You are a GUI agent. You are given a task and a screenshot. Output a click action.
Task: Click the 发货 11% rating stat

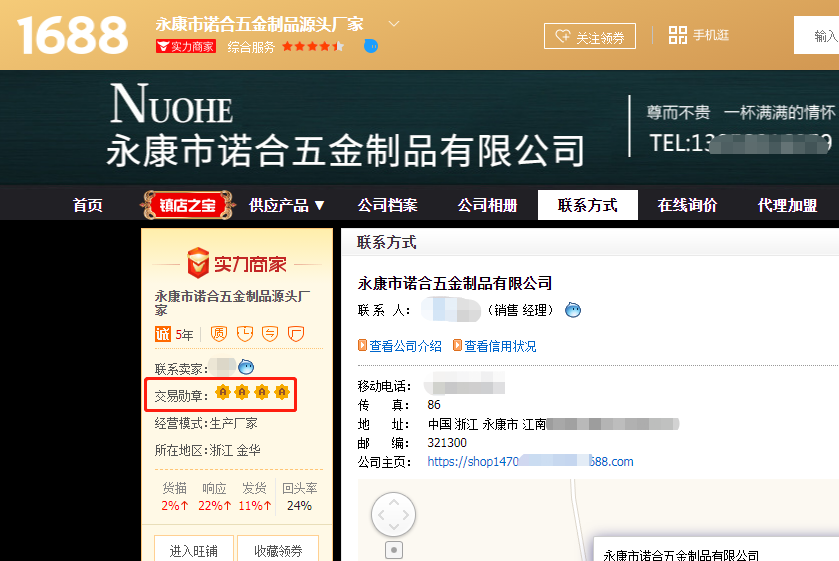point(255,497)
